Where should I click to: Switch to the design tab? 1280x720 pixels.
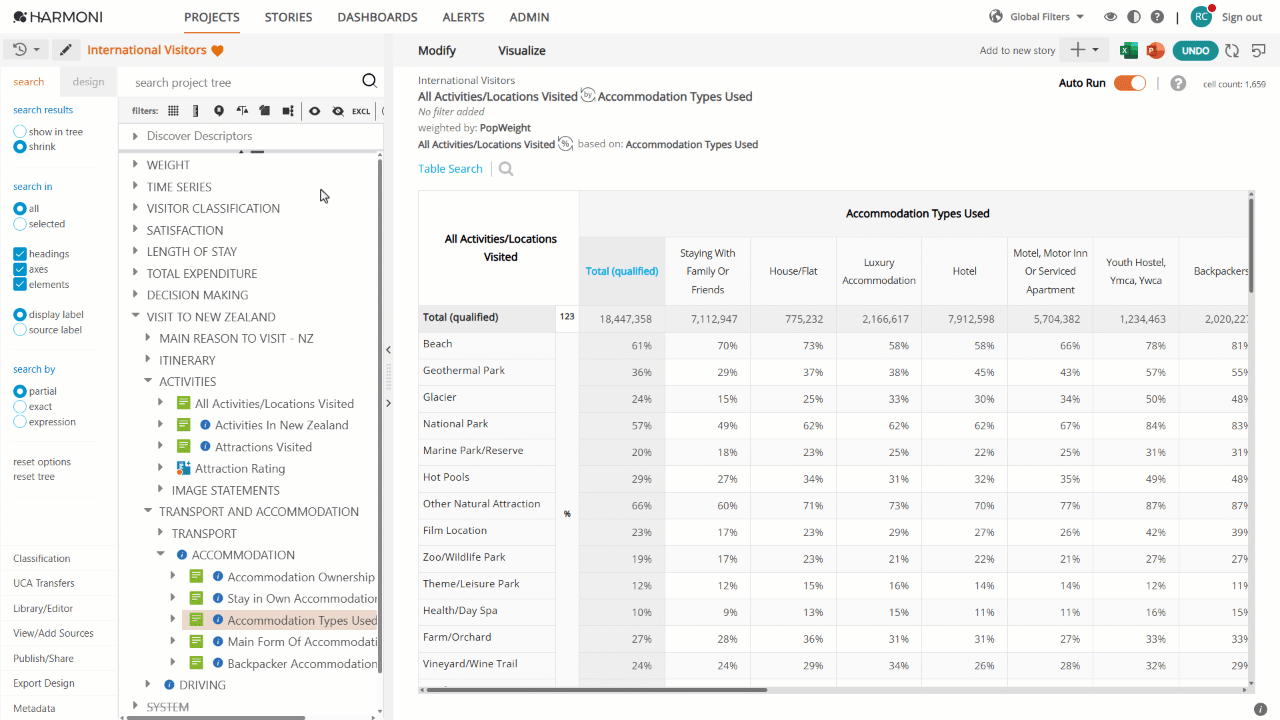pyautogui.click(x=88, y=82)
